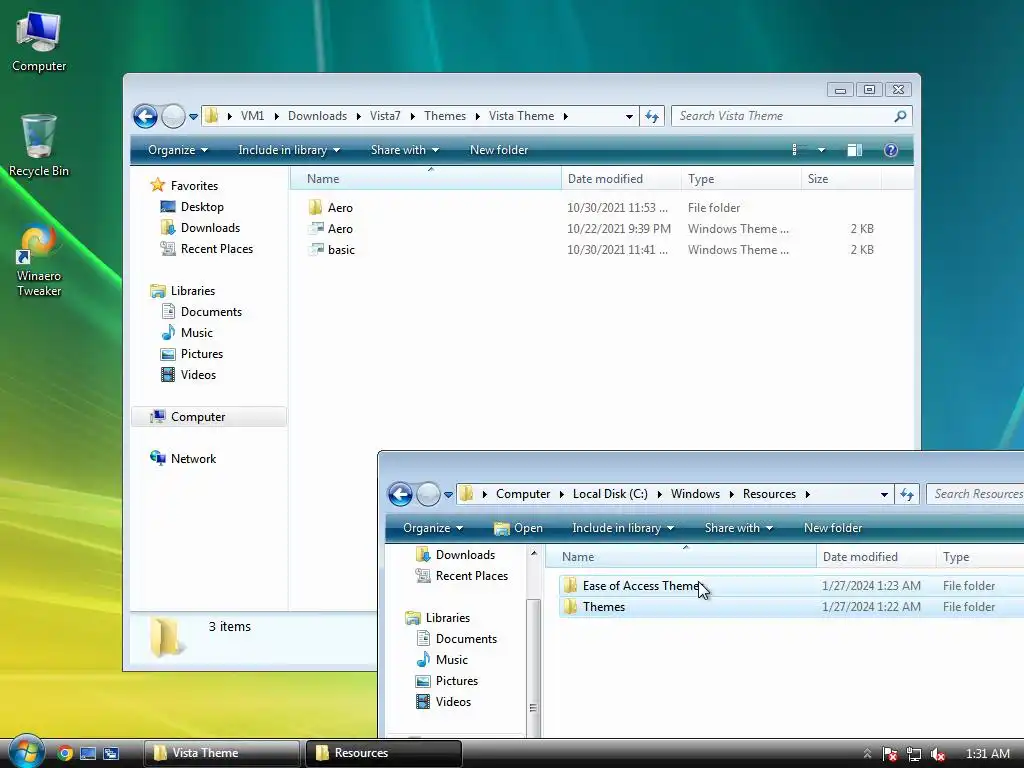Change view icon in Vista Theme toolbar
Screen dimensions: 1024x768
point(795,150)
